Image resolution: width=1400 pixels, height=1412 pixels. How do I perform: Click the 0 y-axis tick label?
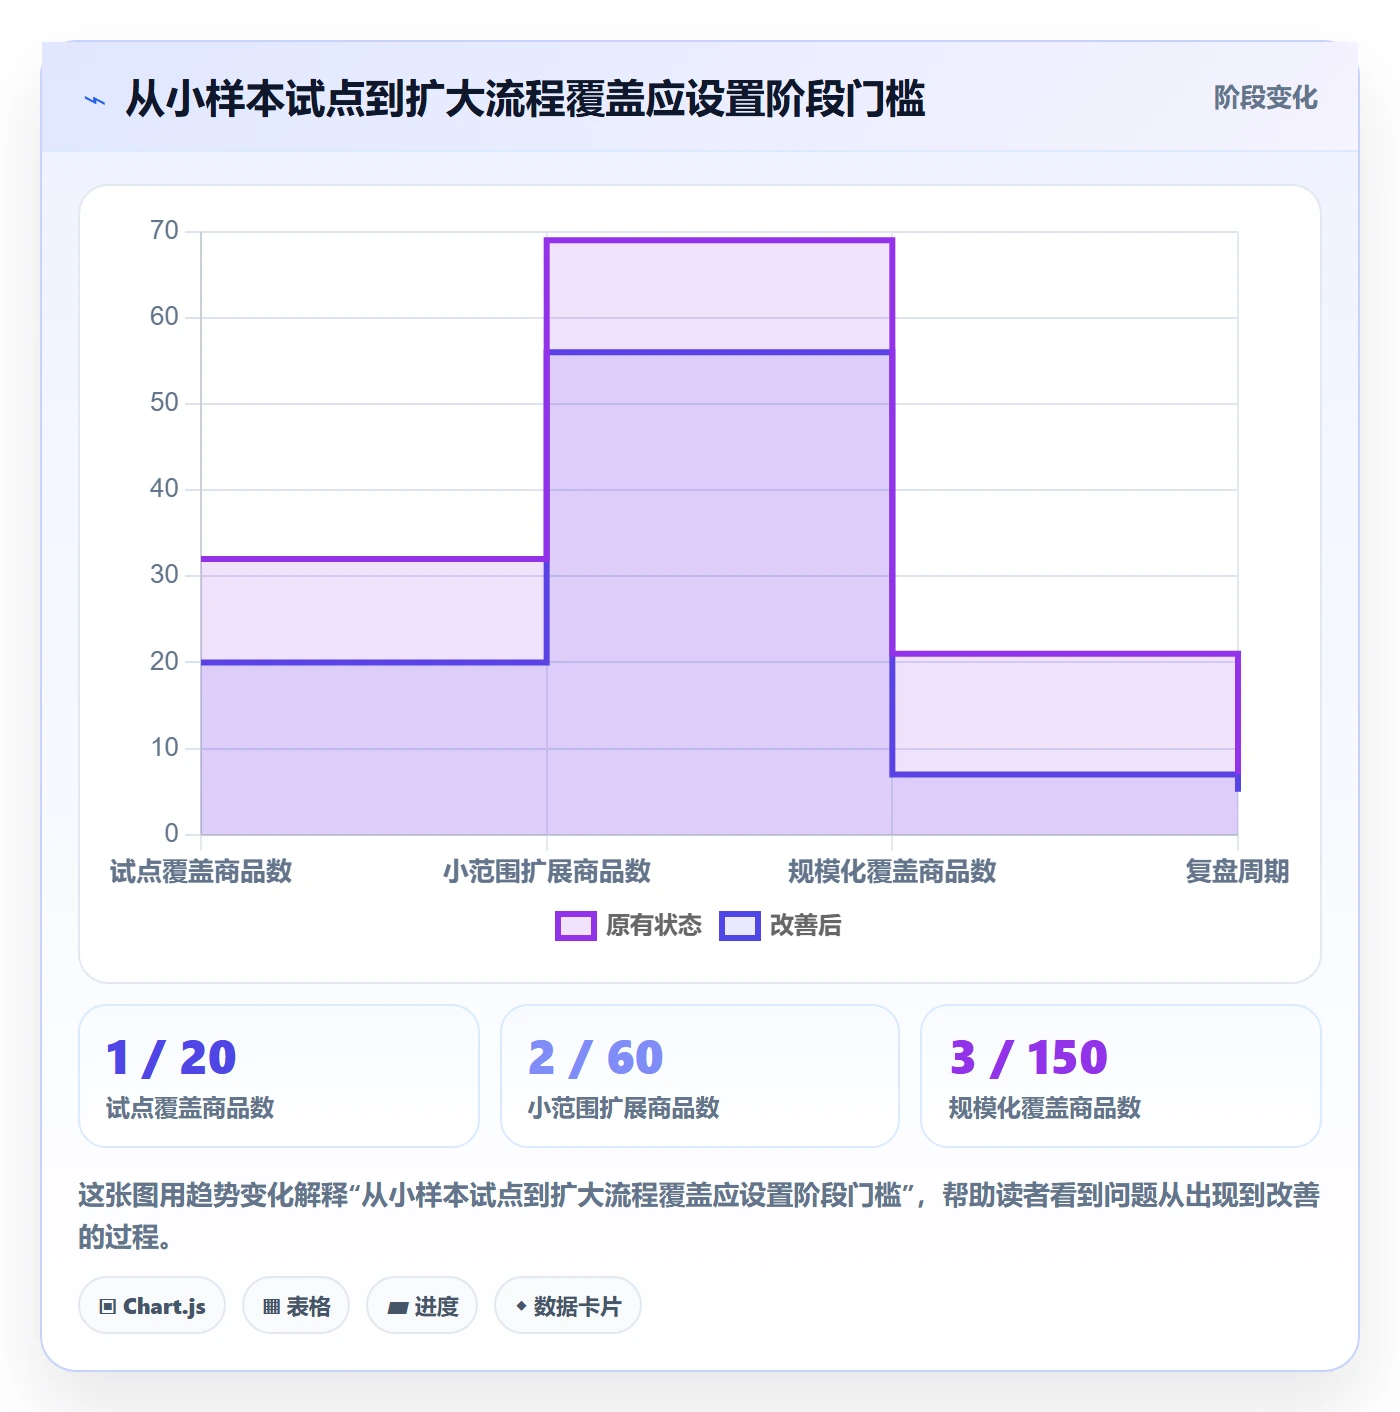point(172,834)
